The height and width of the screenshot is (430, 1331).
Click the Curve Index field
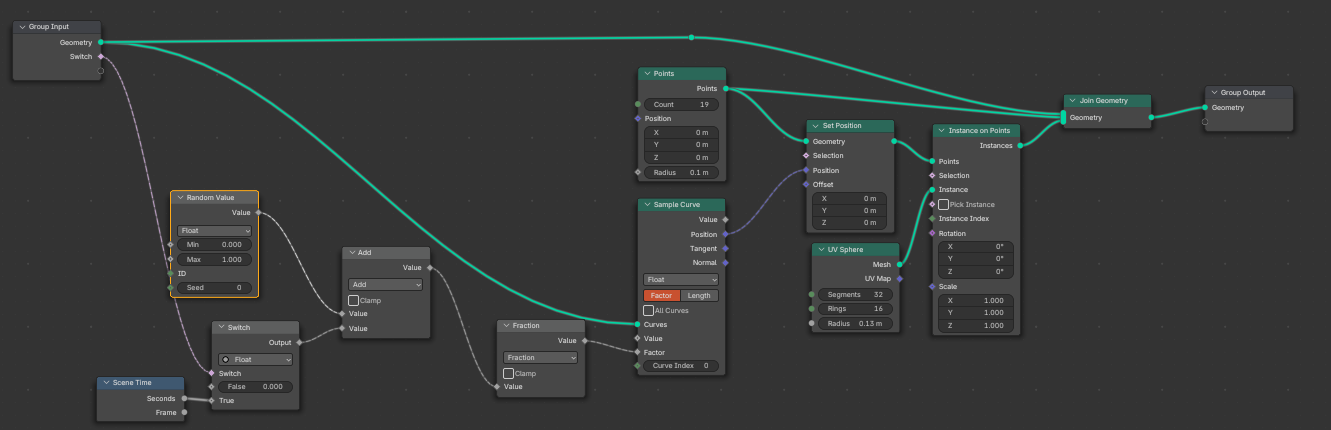click(681, 366)
